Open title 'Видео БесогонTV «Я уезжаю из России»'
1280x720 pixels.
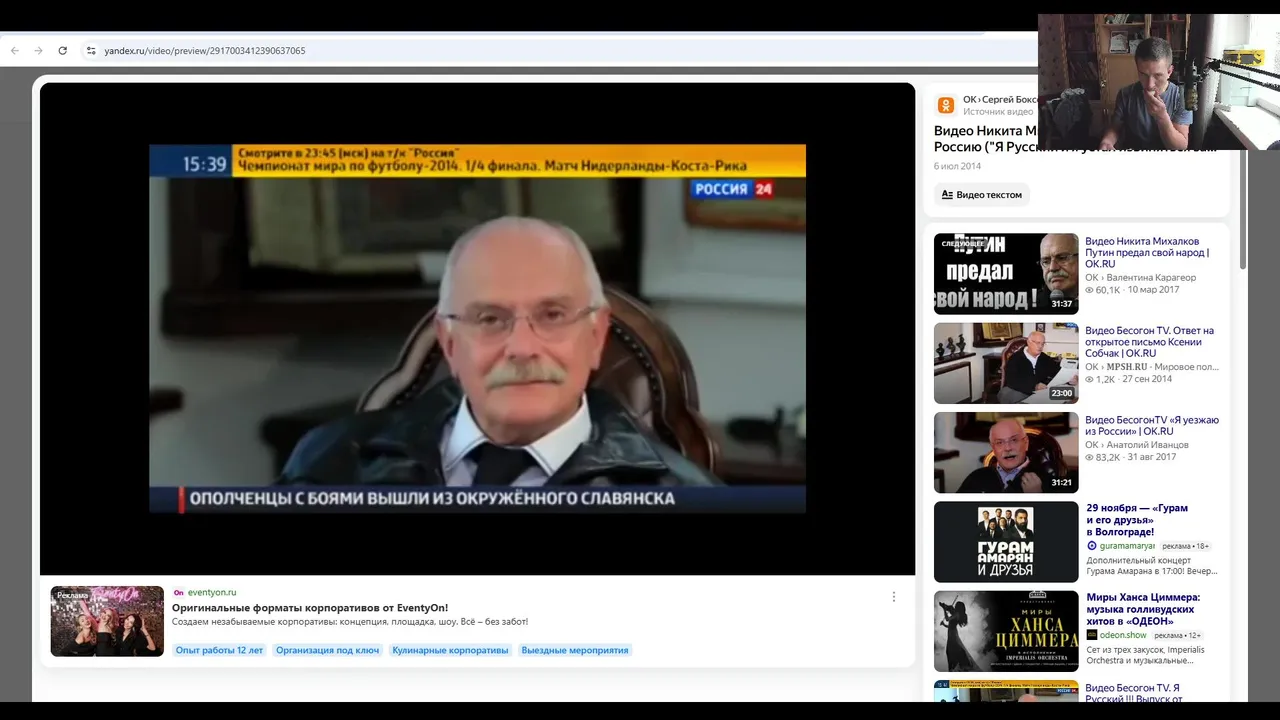coord(1152,426)
